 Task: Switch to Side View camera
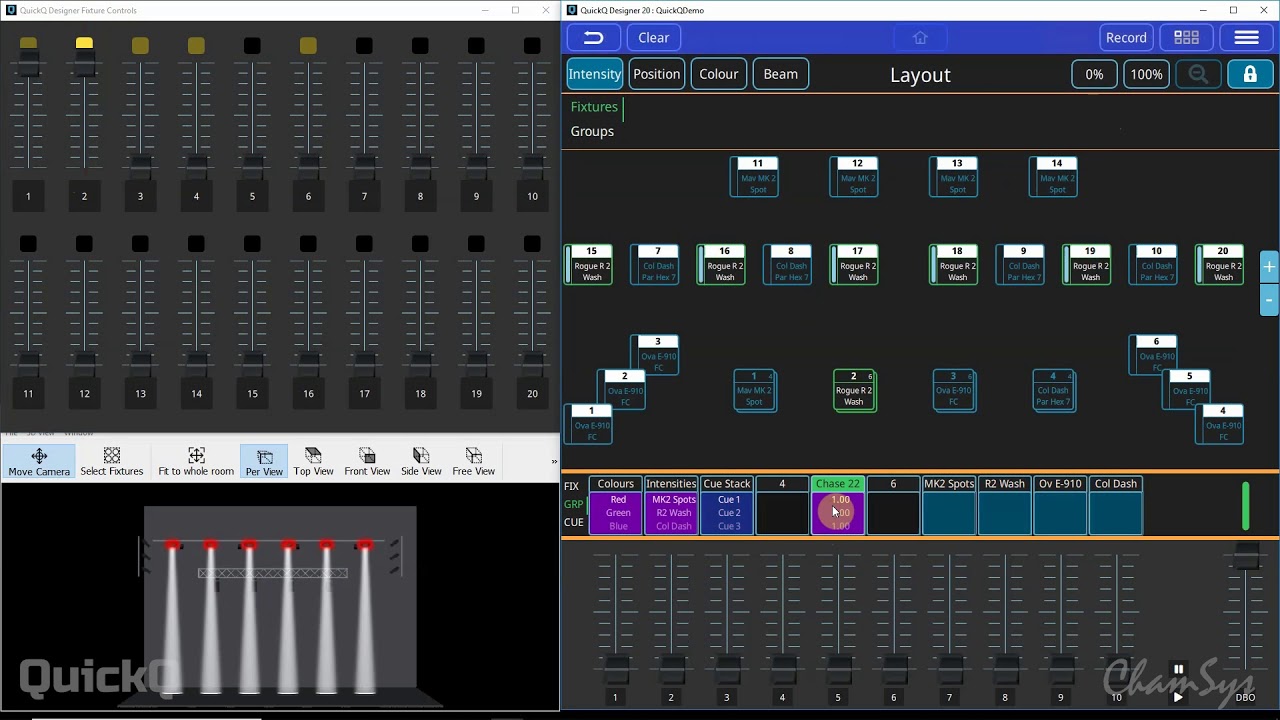(x=421, y=462)
